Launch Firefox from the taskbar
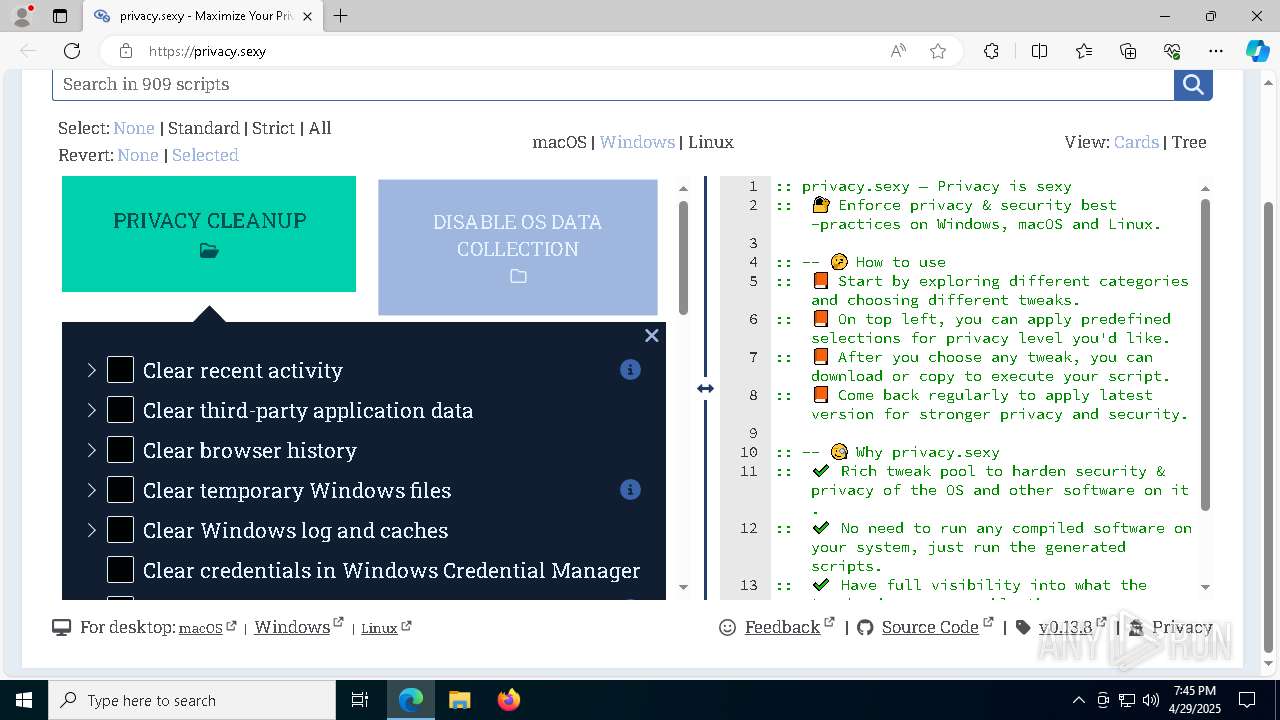Image resolution: width=1280 pixels, height=720 pixels. coord(508,700)
